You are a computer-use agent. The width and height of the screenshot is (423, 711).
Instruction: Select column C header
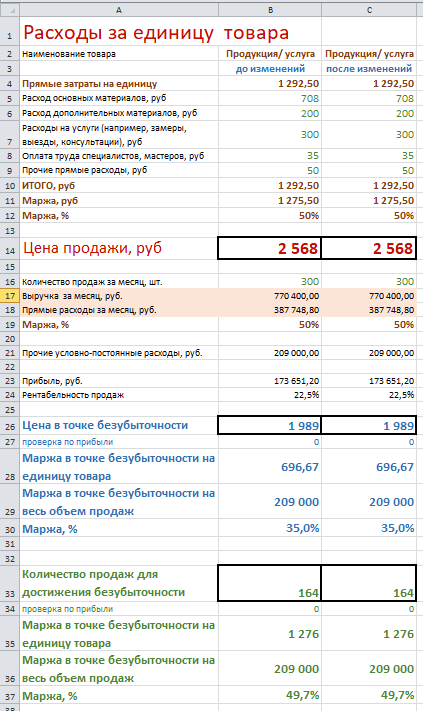pos(369,10)
